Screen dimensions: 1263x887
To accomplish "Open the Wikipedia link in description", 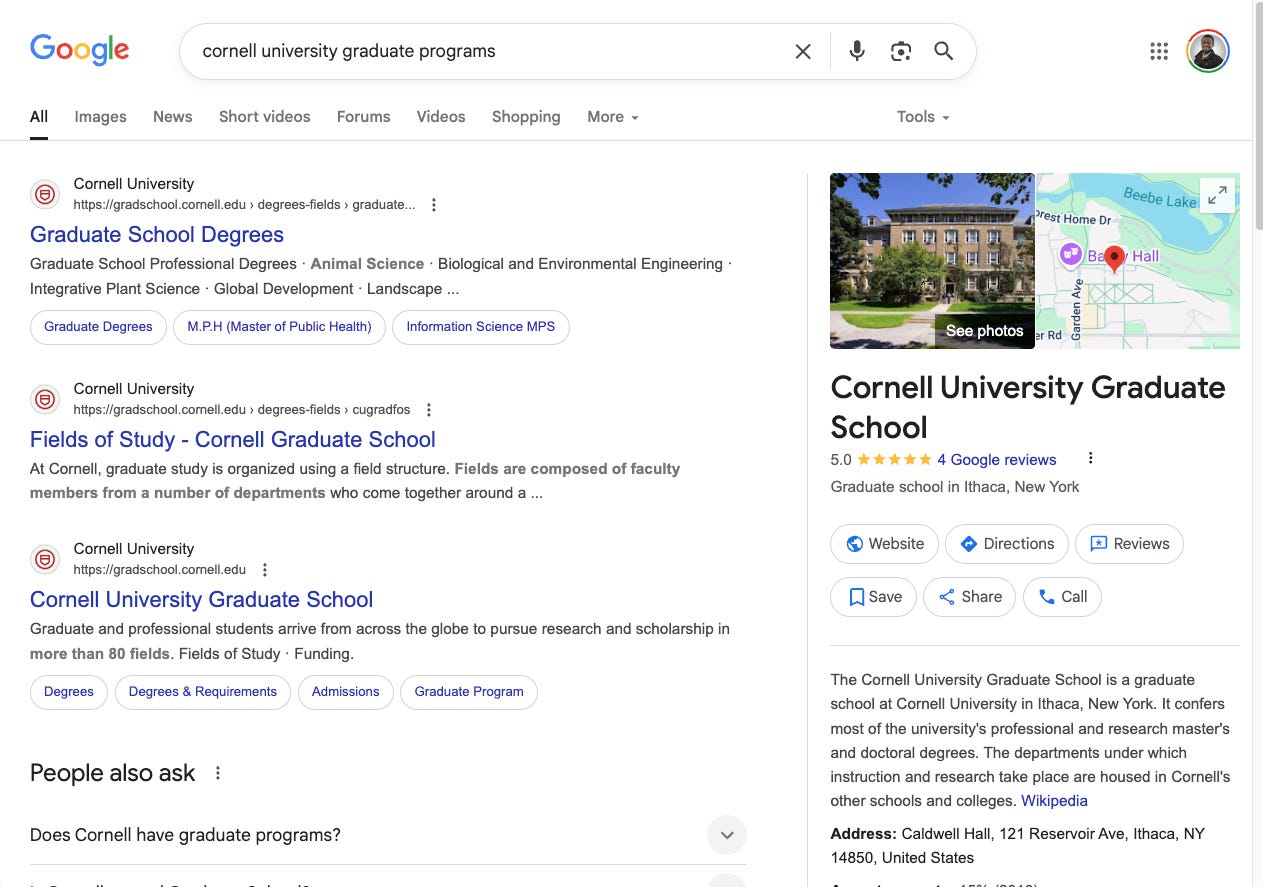I will coord(1054,801).
